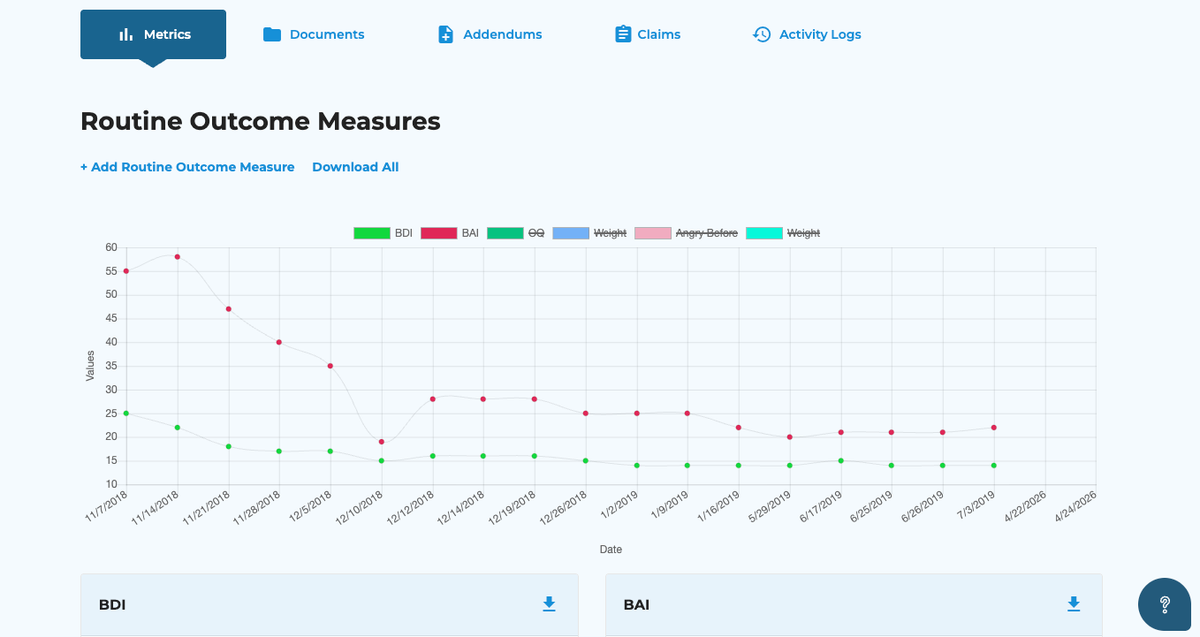Select BDI data point on 11/7/2018
1200x637 pixels.
coord(126,413)
